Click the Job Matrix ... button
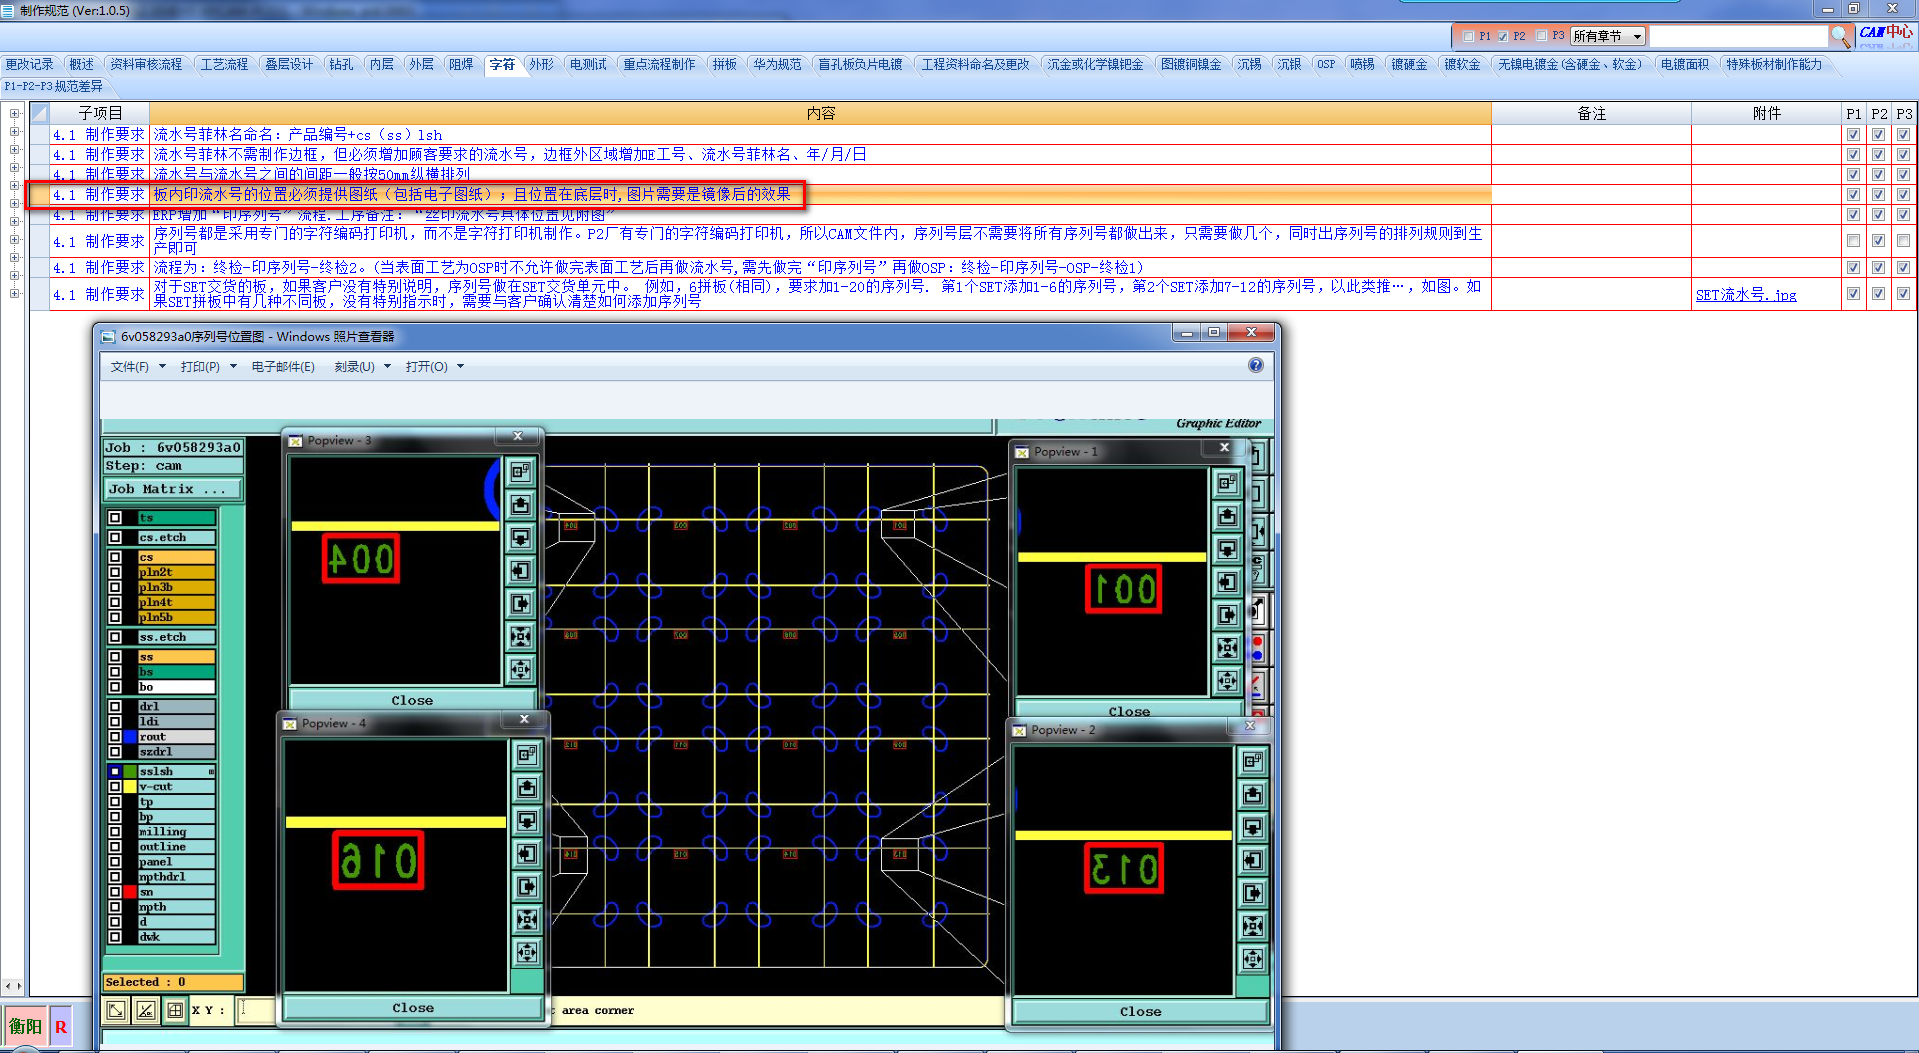1919x1053 pixels. pos(173,489)
